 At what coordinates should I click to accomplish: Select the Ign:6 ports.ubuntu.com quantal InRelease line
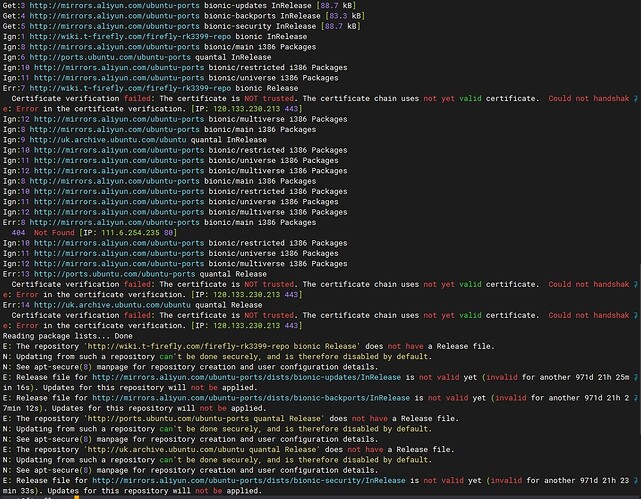[x=137, y=57]
